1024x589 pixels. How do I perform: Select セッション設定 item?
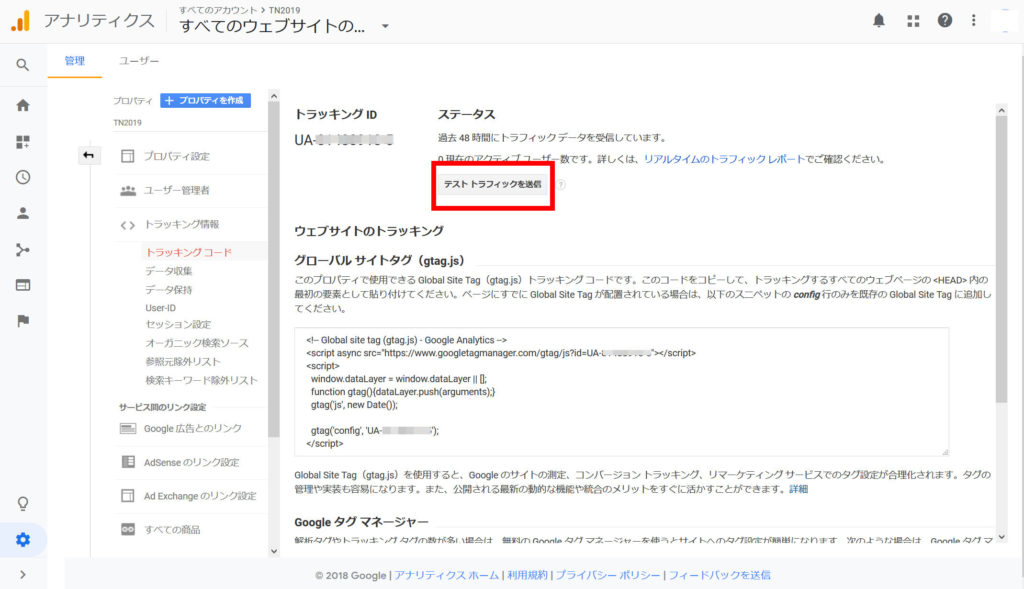[x=178, y=324]
